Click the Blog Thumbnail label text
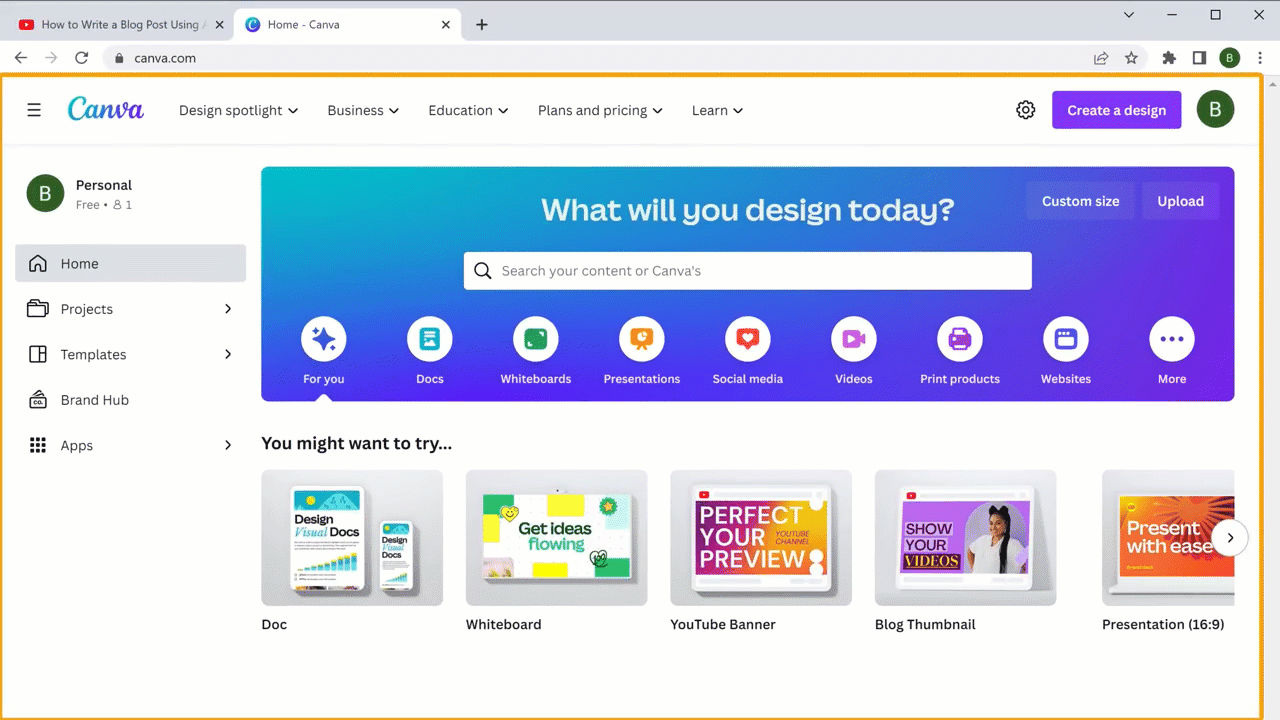 [x=925, y=624]
